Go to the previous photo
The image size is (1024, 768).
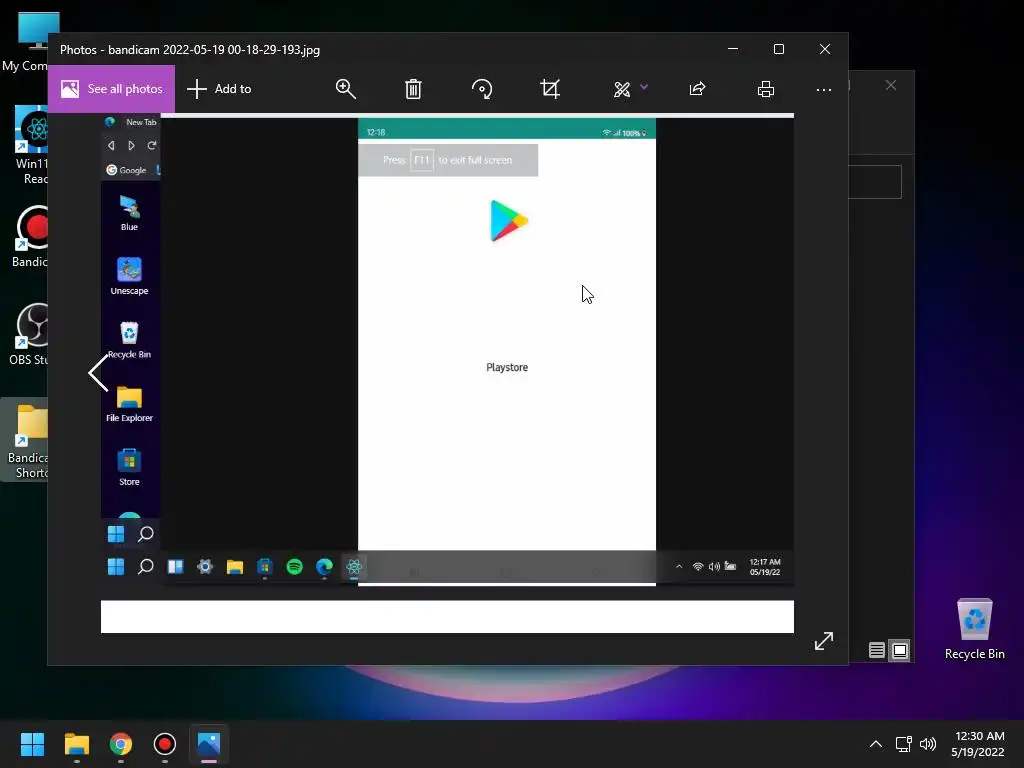(99, 373)
